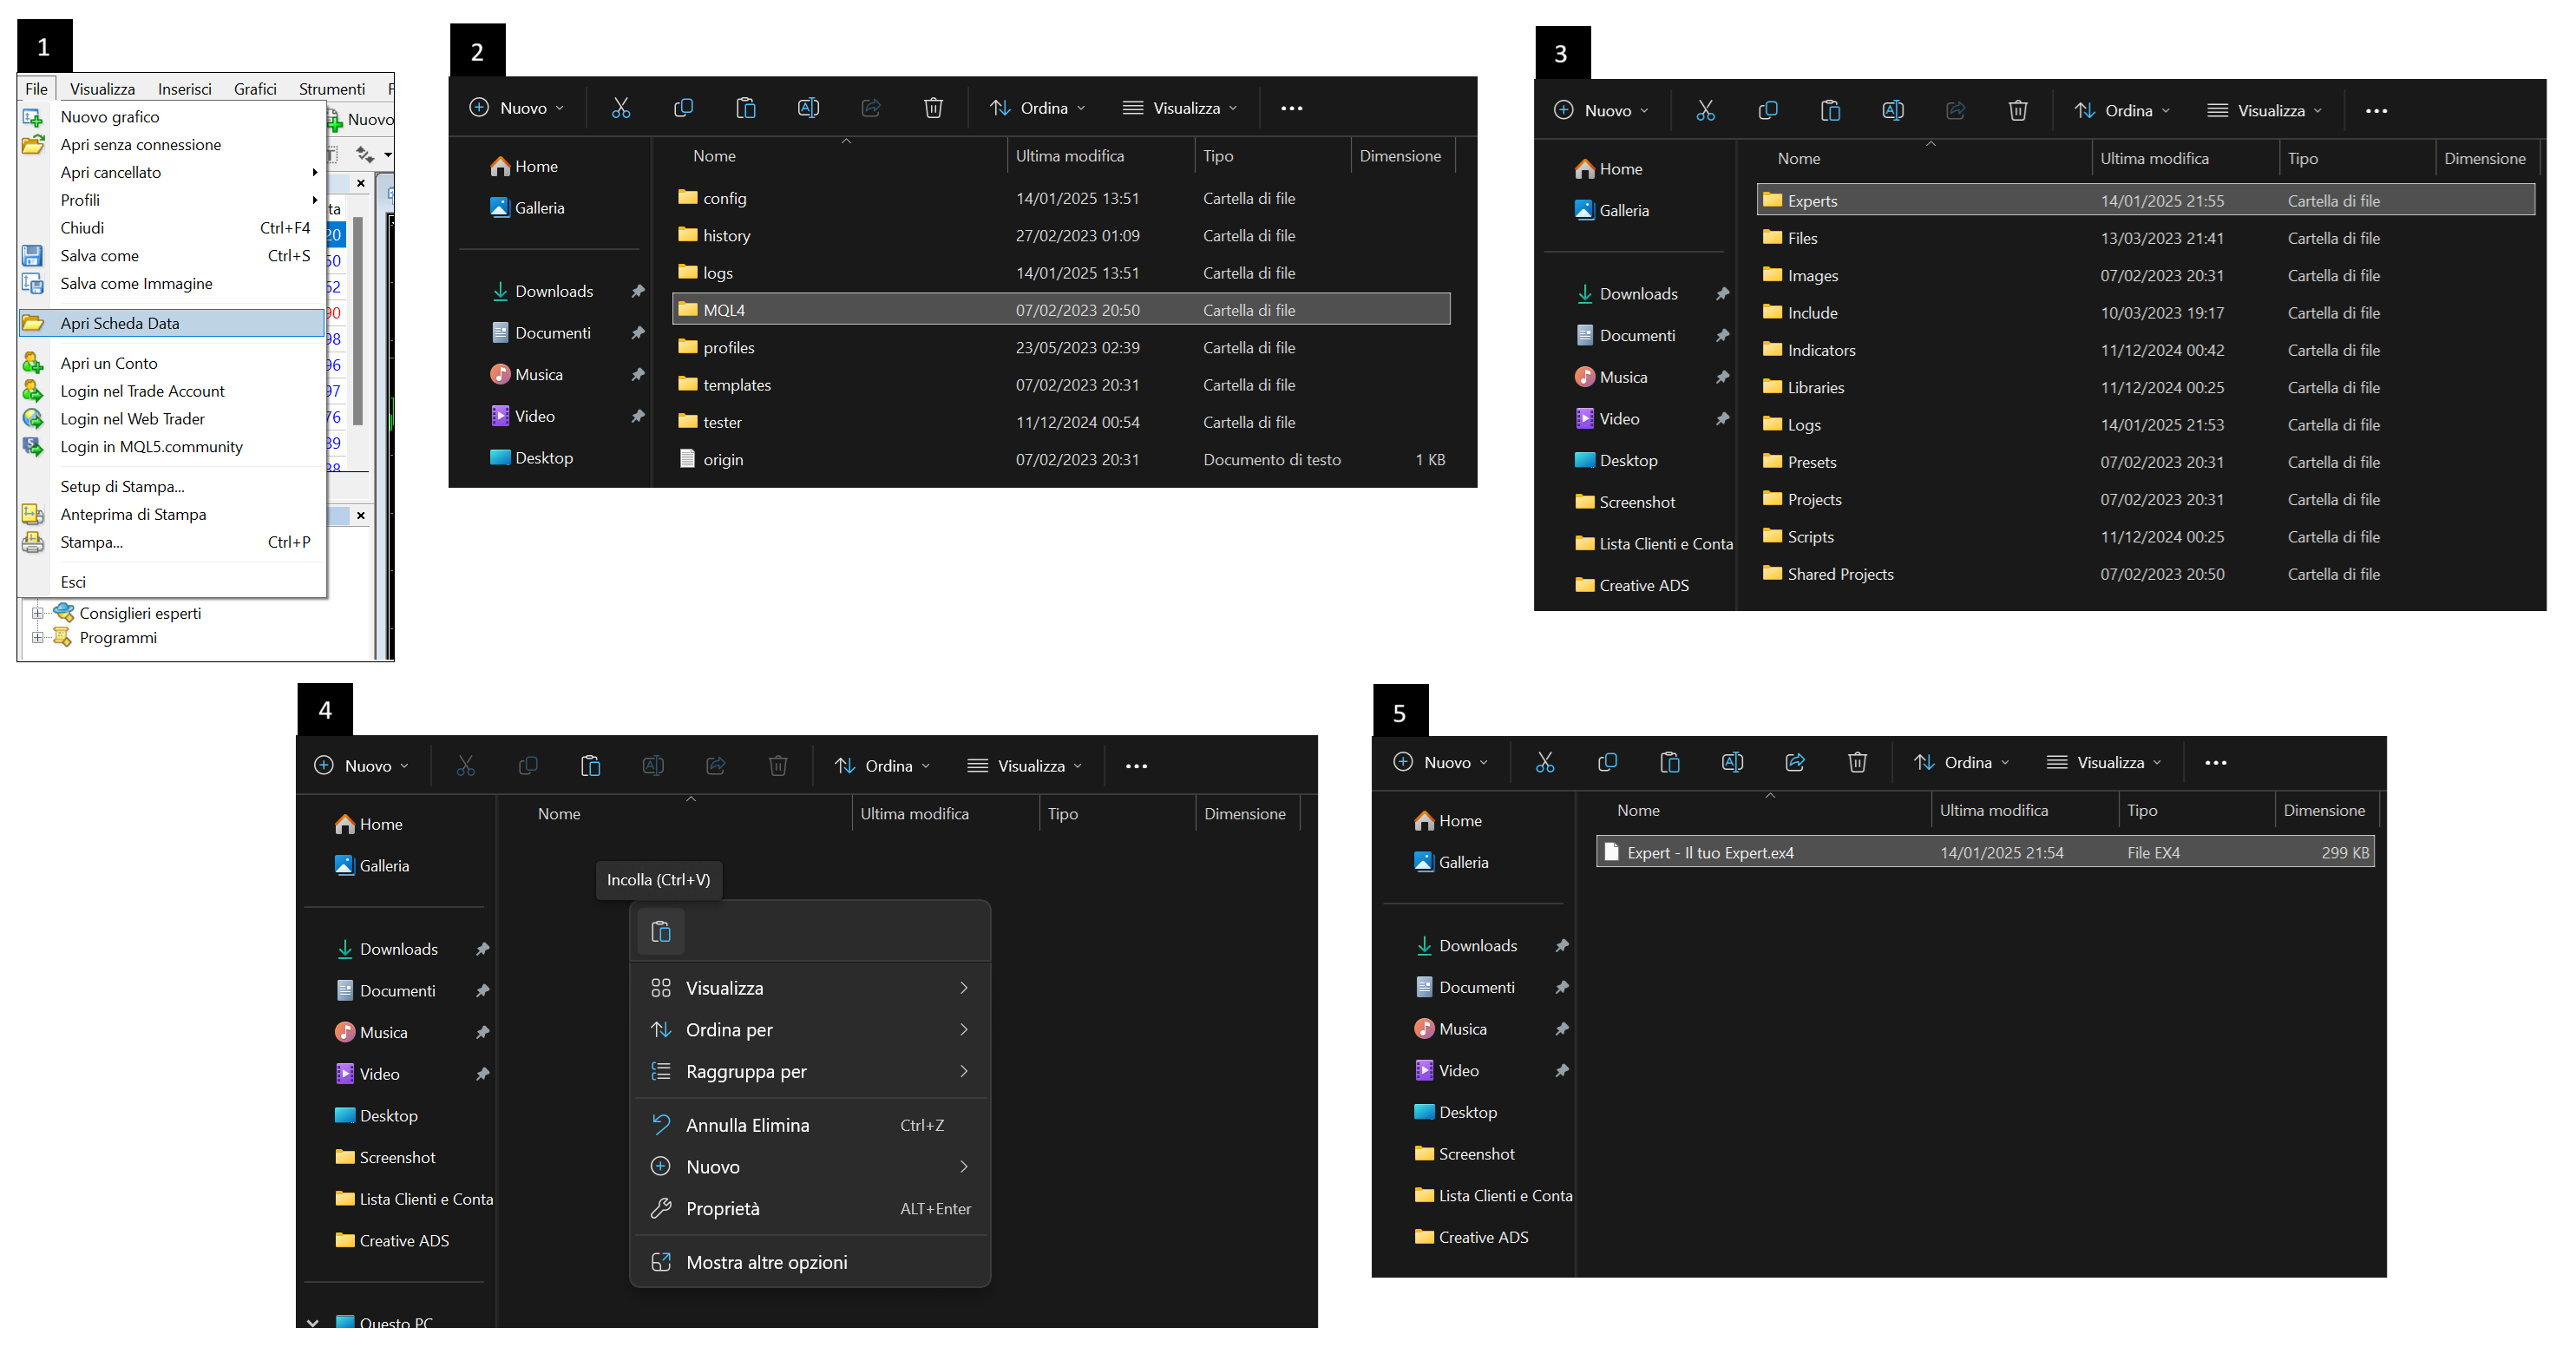This screenshot has width=2576, height=1354.
Task: Click the delete trash icon in panel 3 toolbar
Action: point(2018,111)
